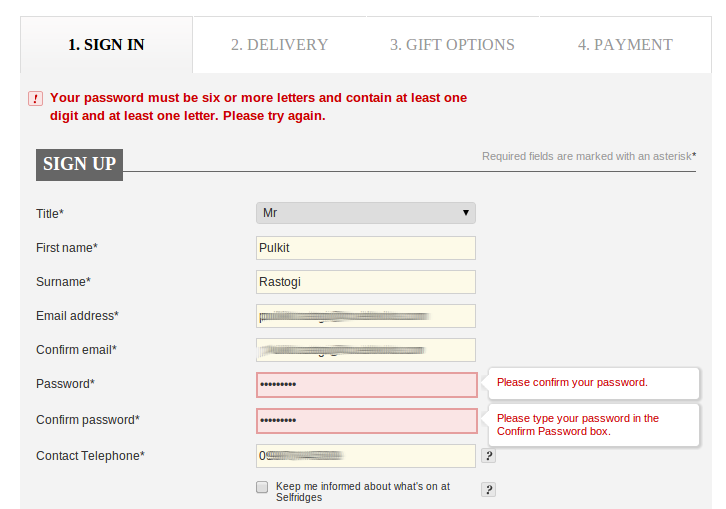
Task: Go to the 2. Delivery tab
Action: (x=279, y=45)
